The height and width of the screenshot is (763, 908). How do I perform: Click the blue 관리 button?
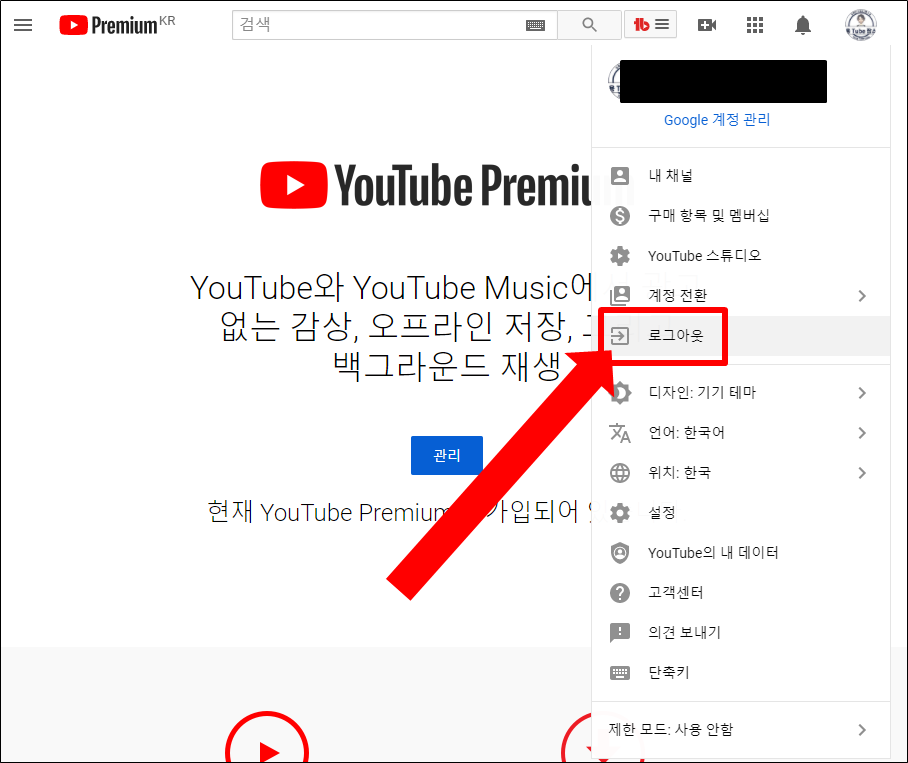click(446, 455)
